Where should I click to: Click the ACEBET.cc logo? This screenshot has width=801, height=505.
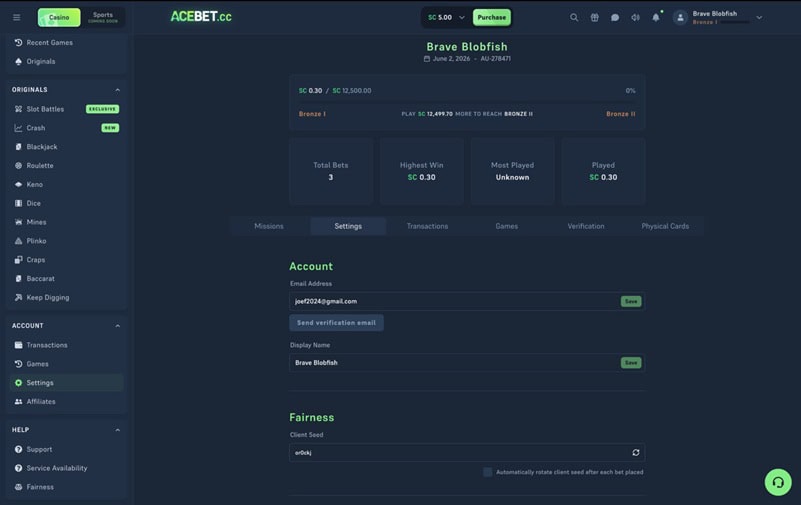pyautogui.click(x=201, y=17)
